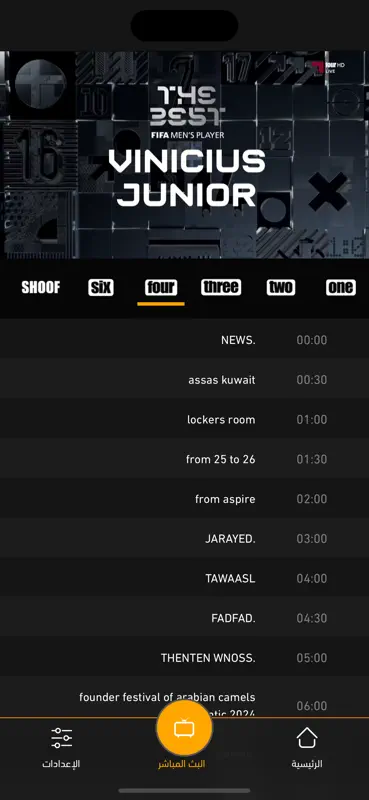Tap the 01:30 schedule time
The height and width of the screenshot is (800, 369).
pos(312,459)
